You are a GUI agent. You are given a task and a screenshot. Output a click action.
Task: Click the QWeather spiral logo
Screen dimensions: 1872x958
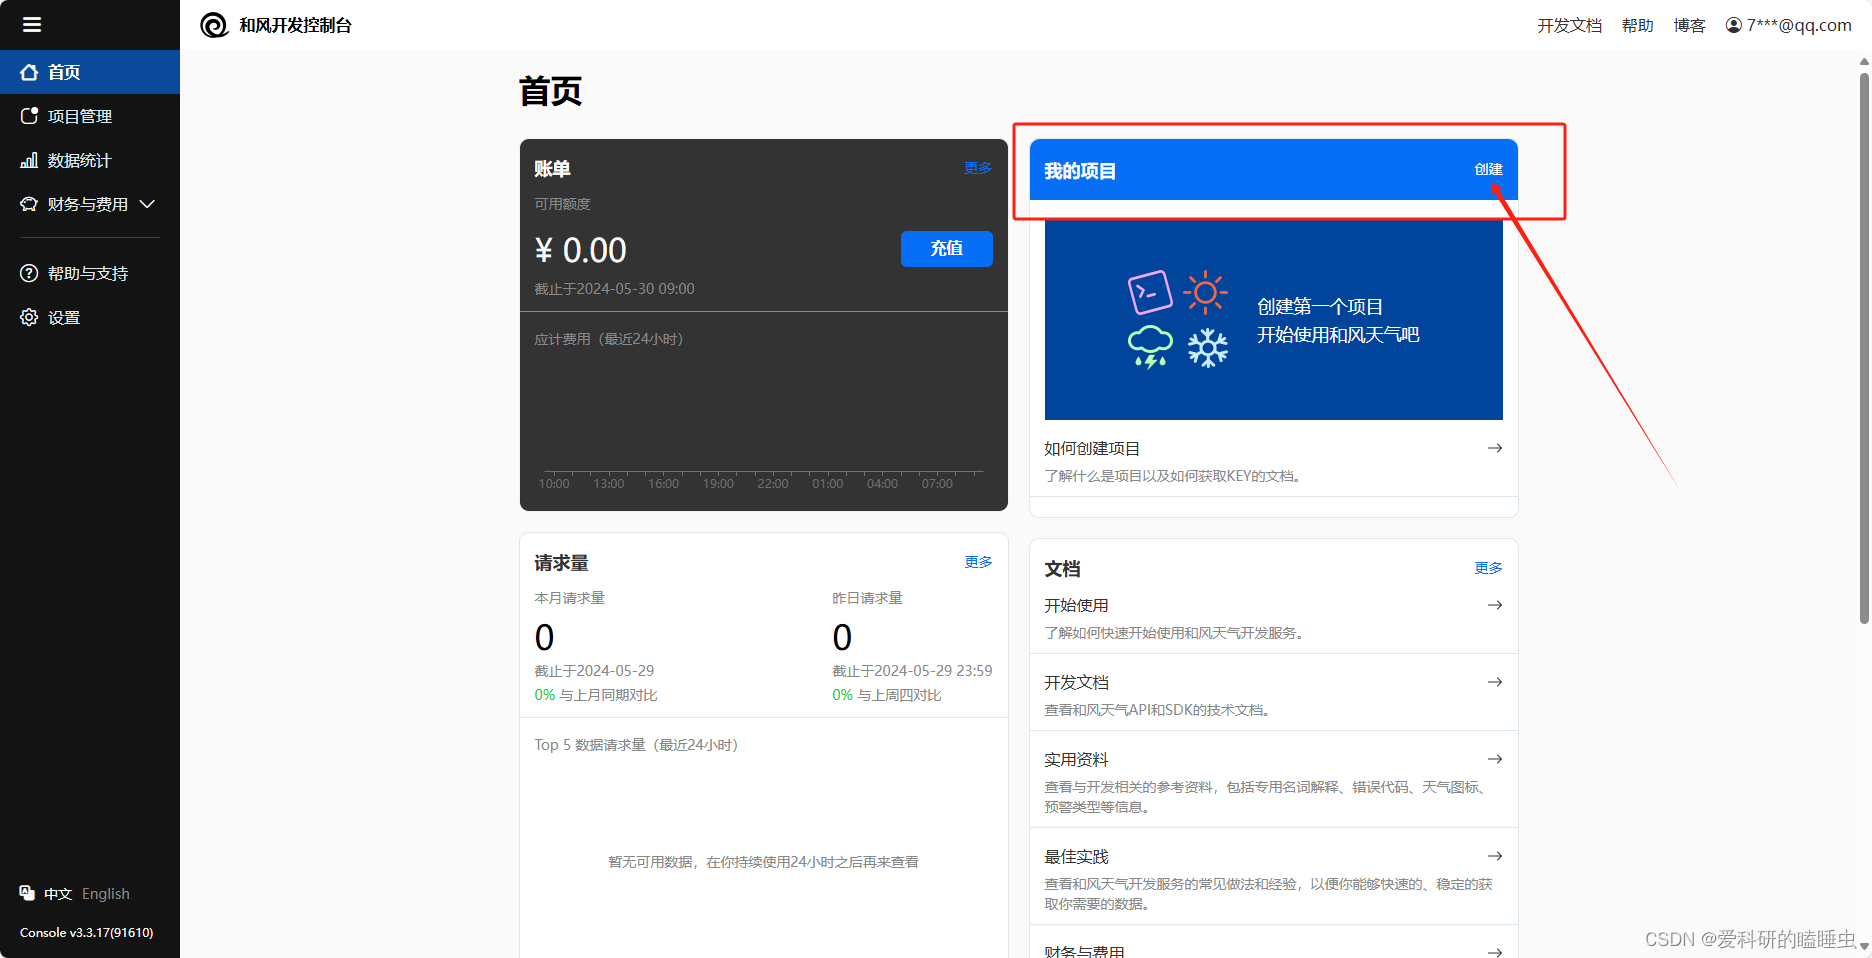click(x=214, y=25)
